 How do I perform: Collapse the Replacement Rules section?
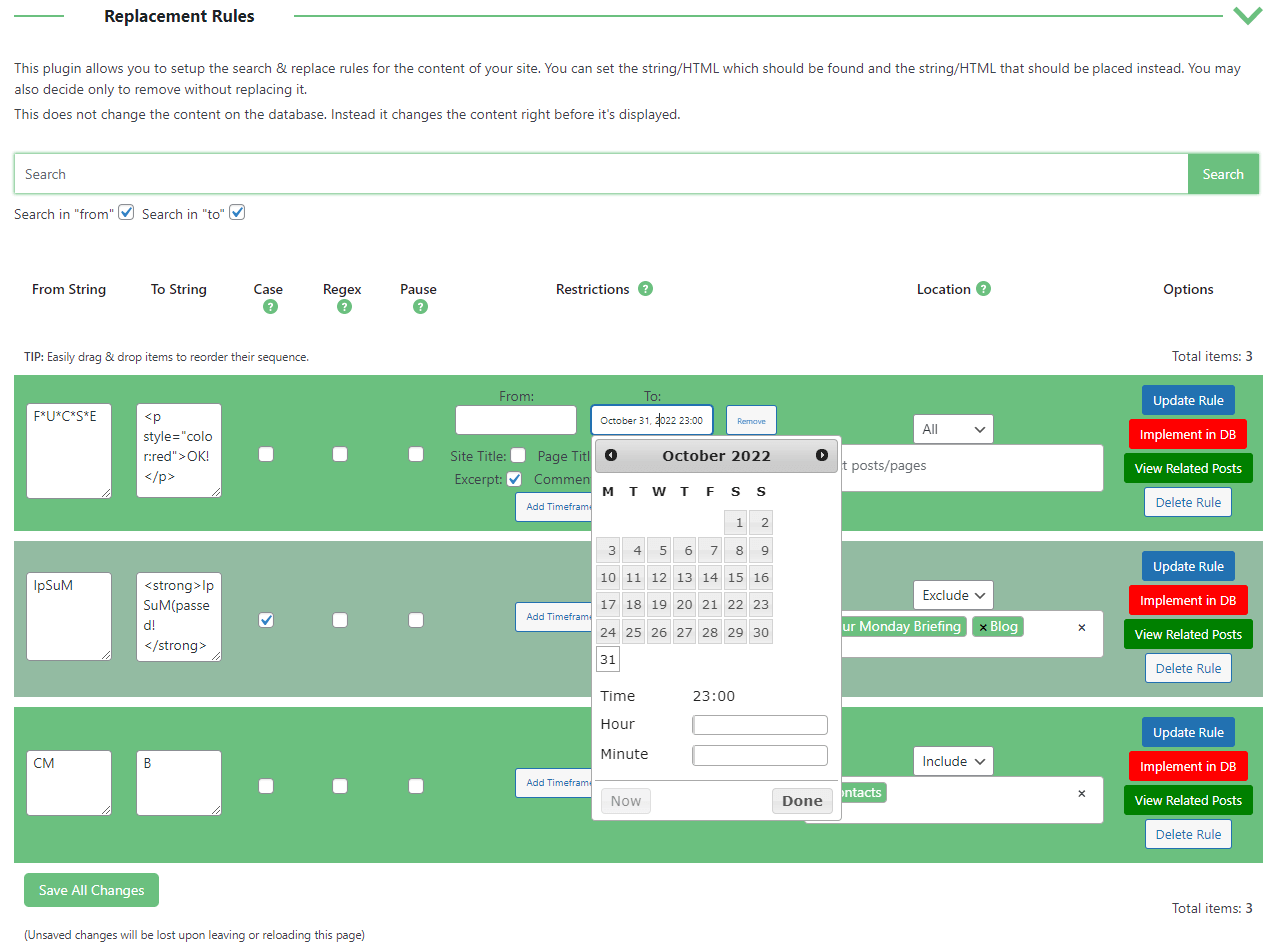[x=1246, y=16]
